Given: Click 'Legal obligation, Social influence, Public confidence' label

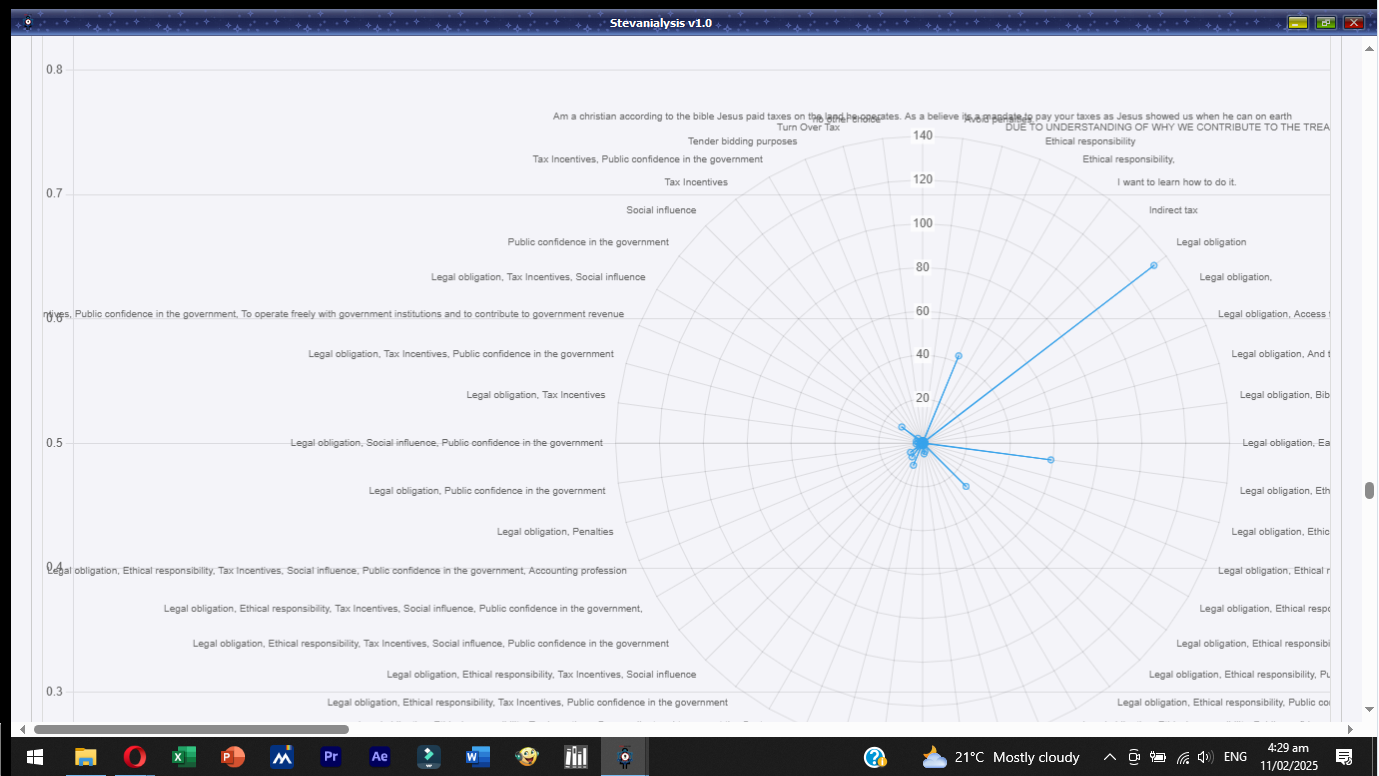Looking at the screenshot, I should click(x=447, y=443).
